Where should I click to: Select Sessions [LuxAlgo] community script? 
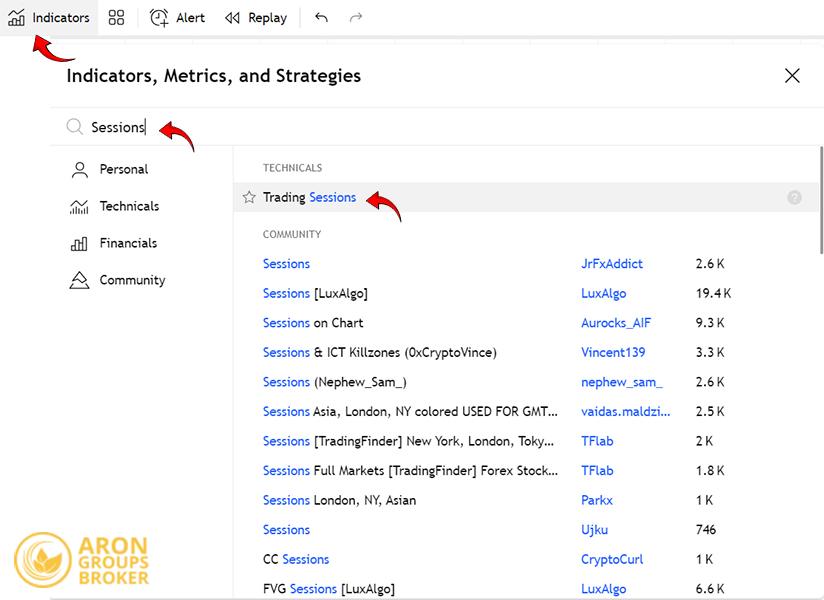[x=315, y=294]
